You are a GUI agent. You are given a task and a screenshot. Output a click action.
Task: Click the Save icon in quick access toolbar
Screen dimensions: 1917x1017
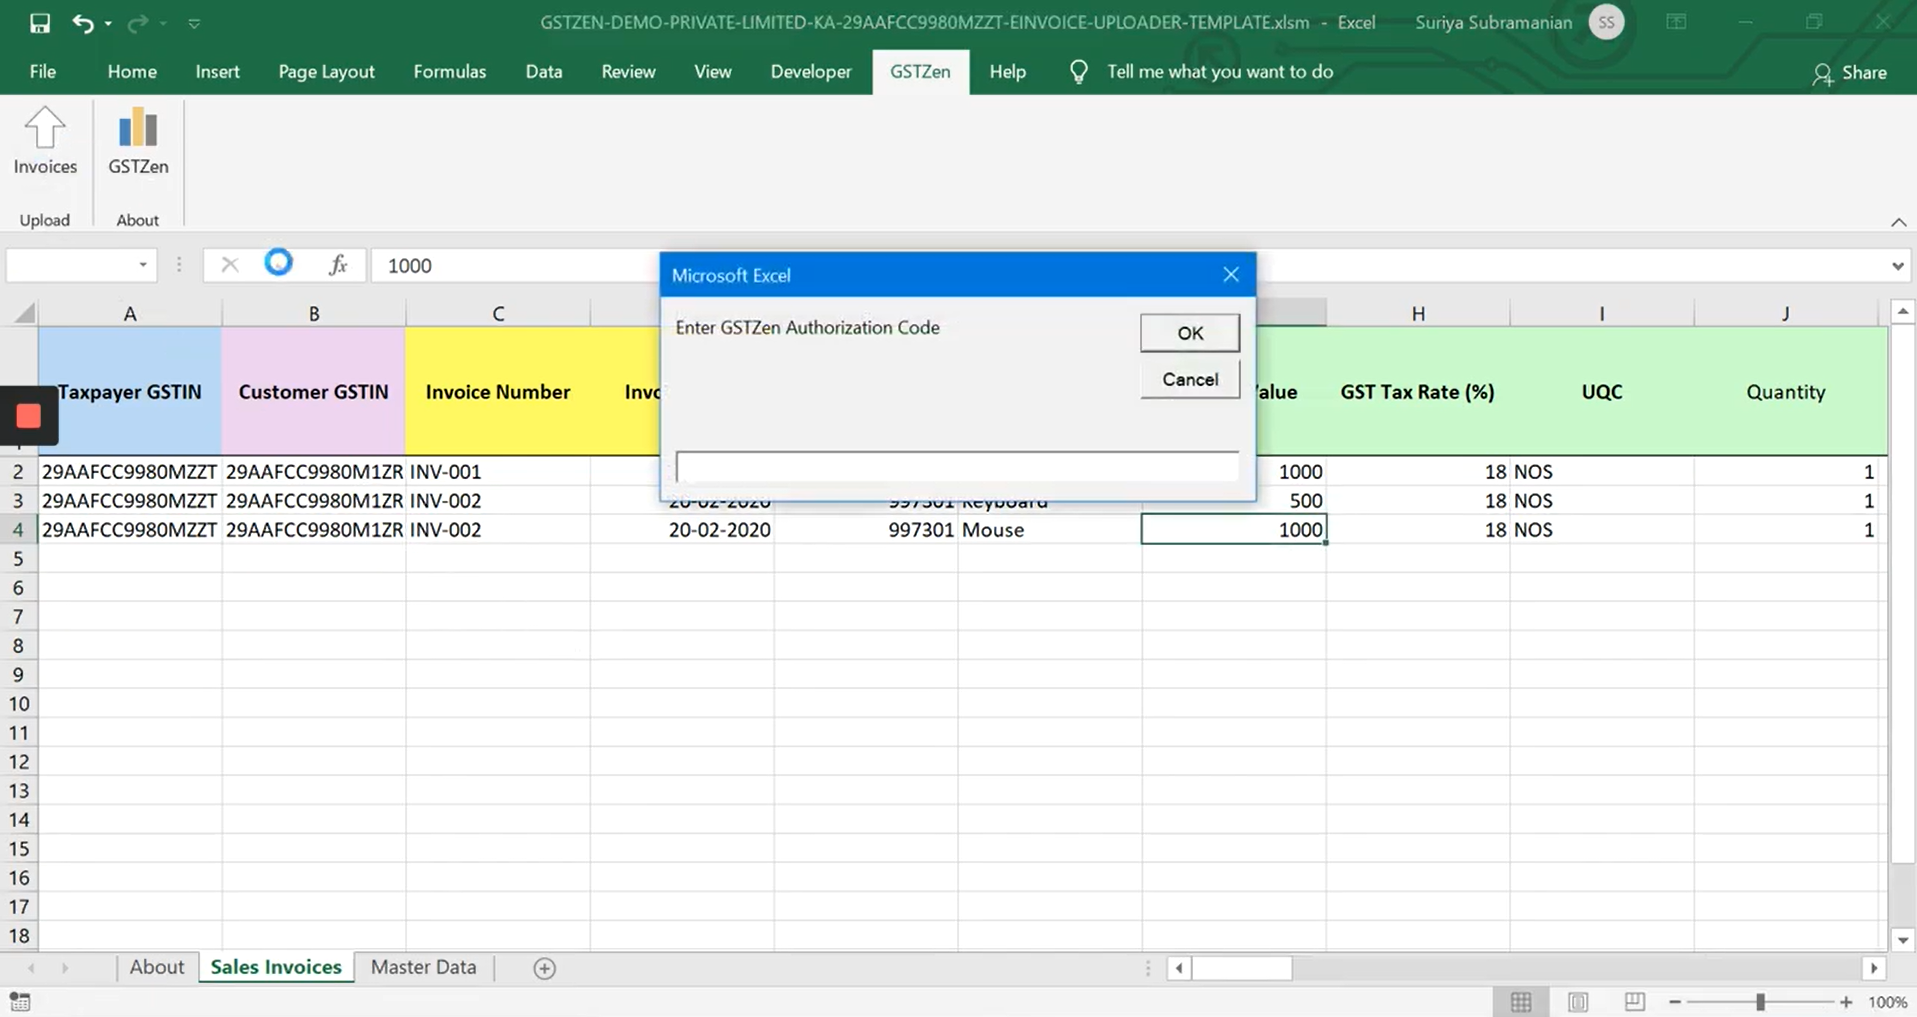coord(39,22)
